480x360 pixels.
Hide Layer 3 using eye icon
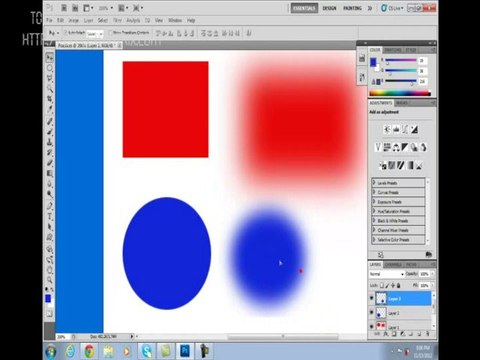372,298
